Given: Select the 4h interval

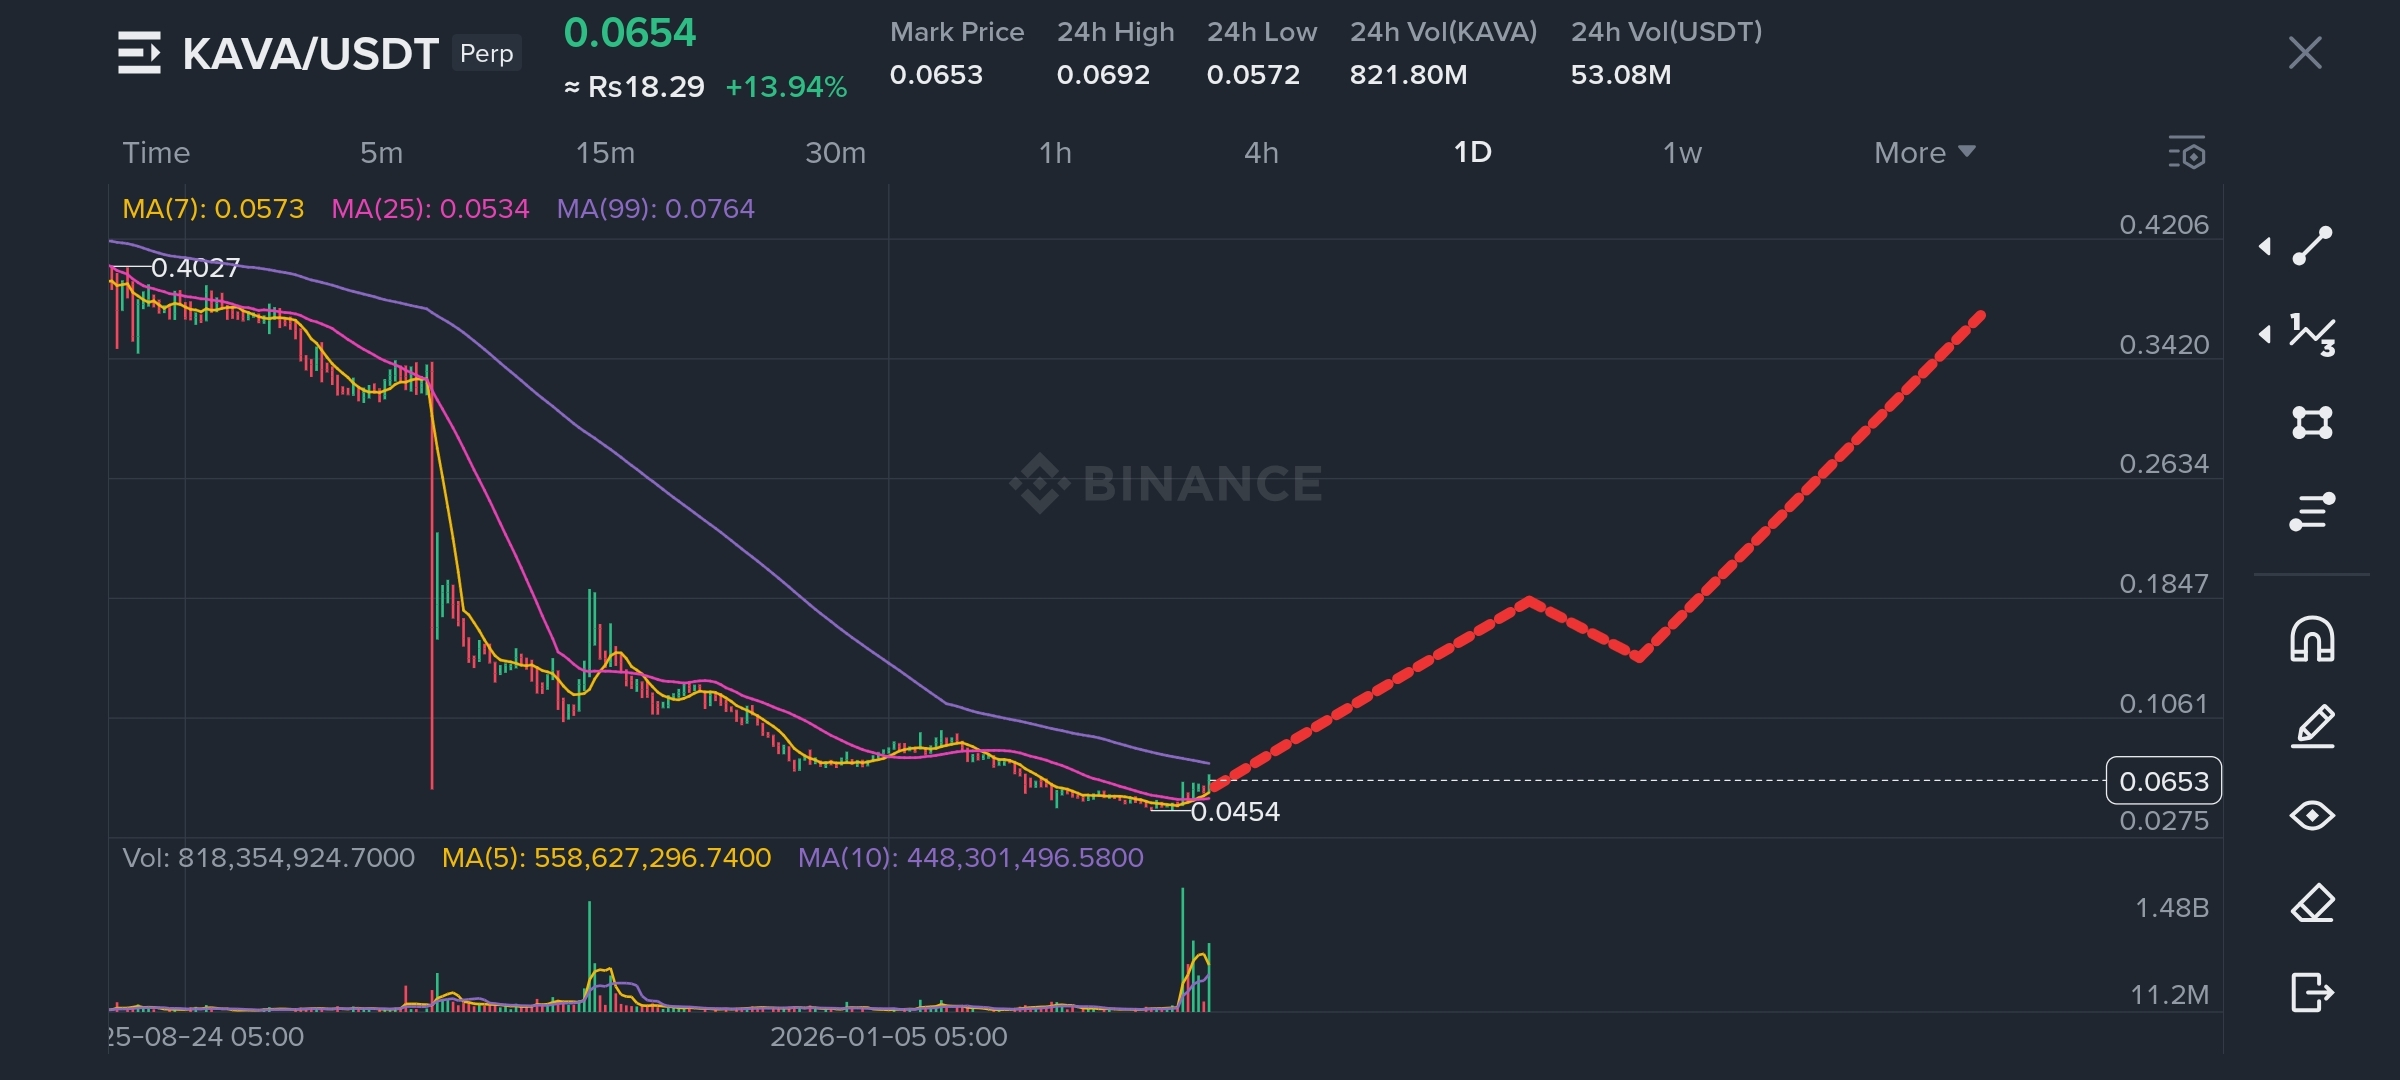Looking at the screenshot, I should [1261, 153].
